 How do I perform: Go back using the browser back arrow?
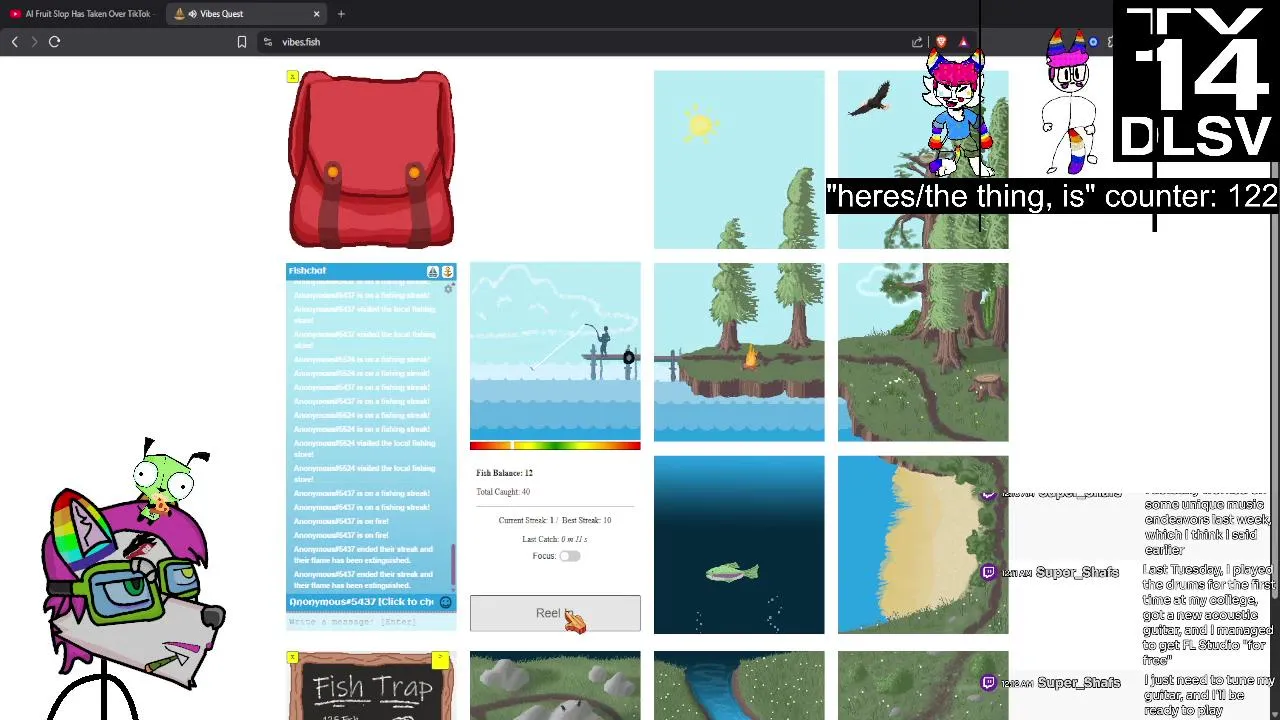pos(14,42)
